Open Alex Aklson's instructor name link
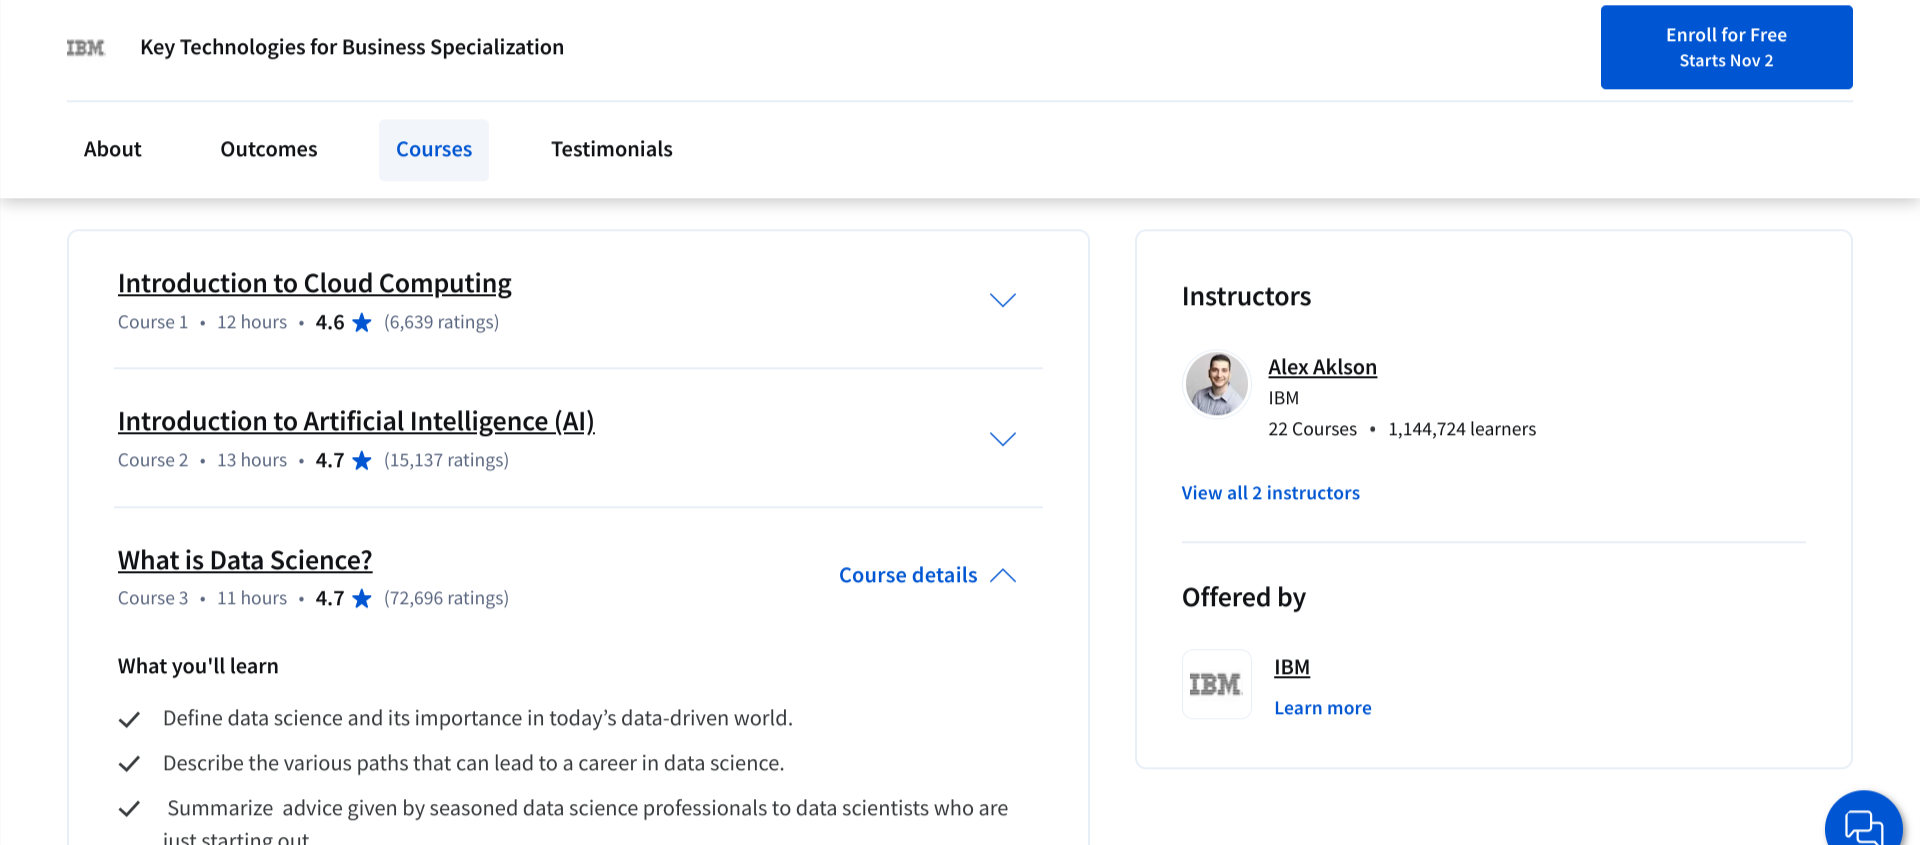Image resolution: width=1920 pixels, height=845 pixels. (1322, 367)
